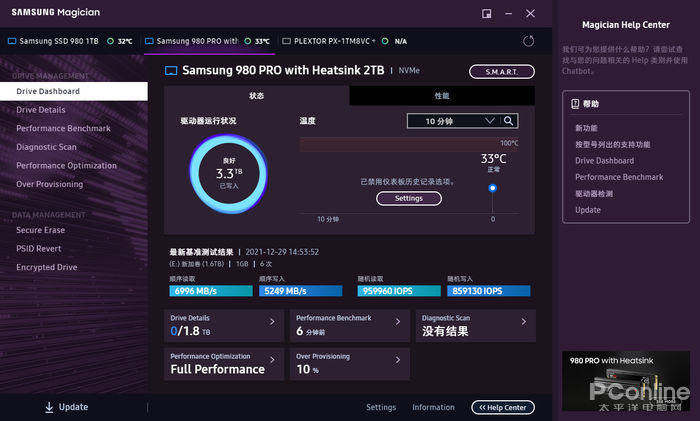Click the help book icon in help panel
700x421 pixels.
click(x=575, y=104)
